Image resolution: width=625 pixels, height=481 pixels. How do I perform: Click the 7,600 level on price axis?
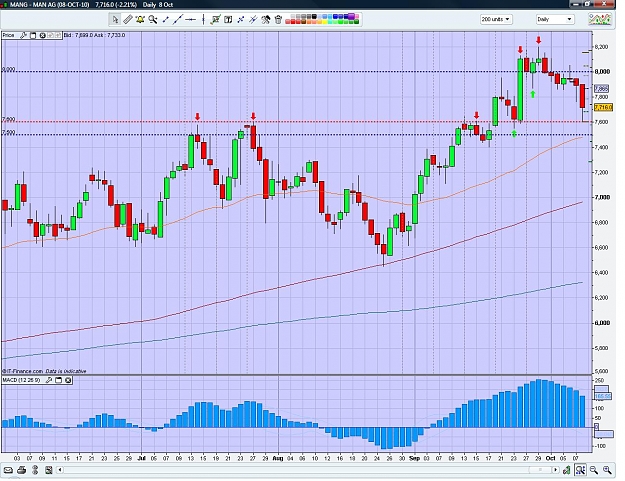click(602, 122)
